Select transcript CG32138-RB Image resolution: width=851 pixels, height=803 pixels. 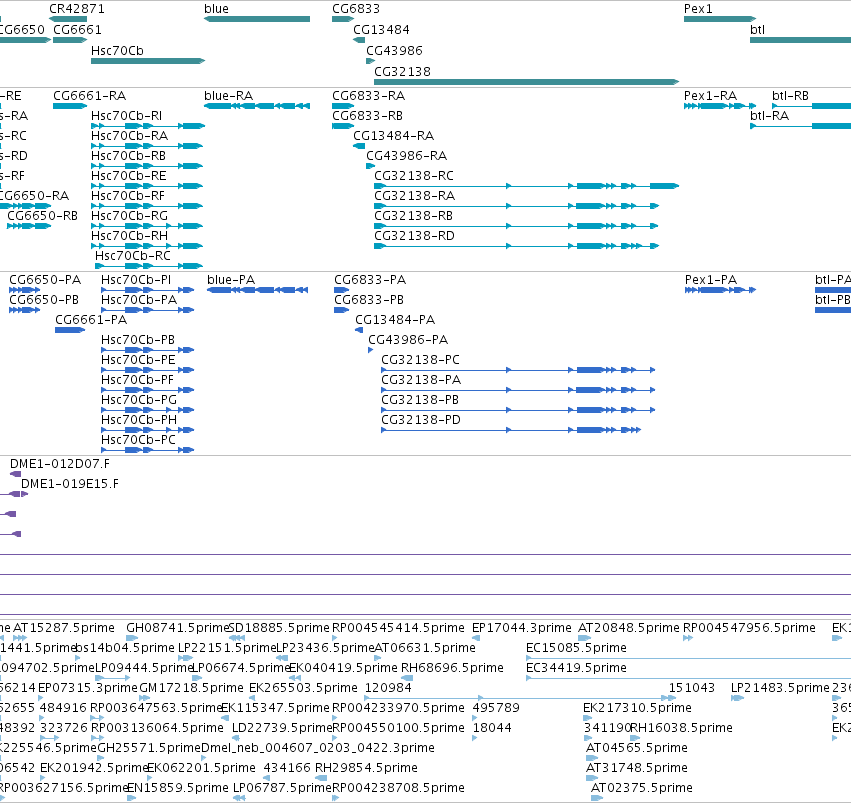pyautogui.click(x=517, y=226)
